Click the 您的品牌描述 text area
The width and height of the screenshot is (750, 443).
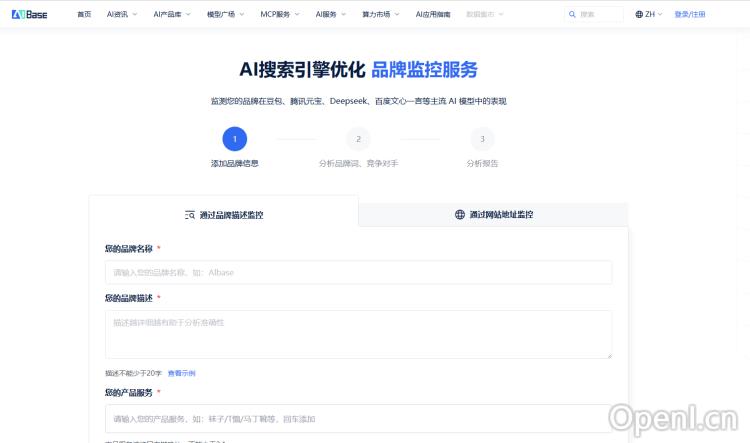358,334
